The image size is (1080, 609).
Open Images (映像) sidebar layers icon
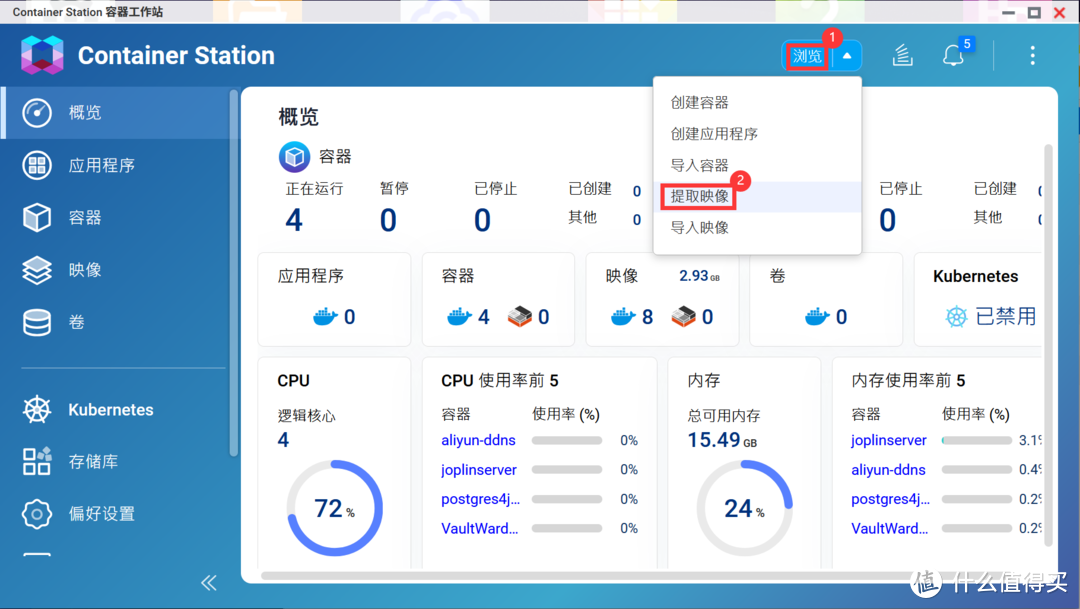coord(37,270)
